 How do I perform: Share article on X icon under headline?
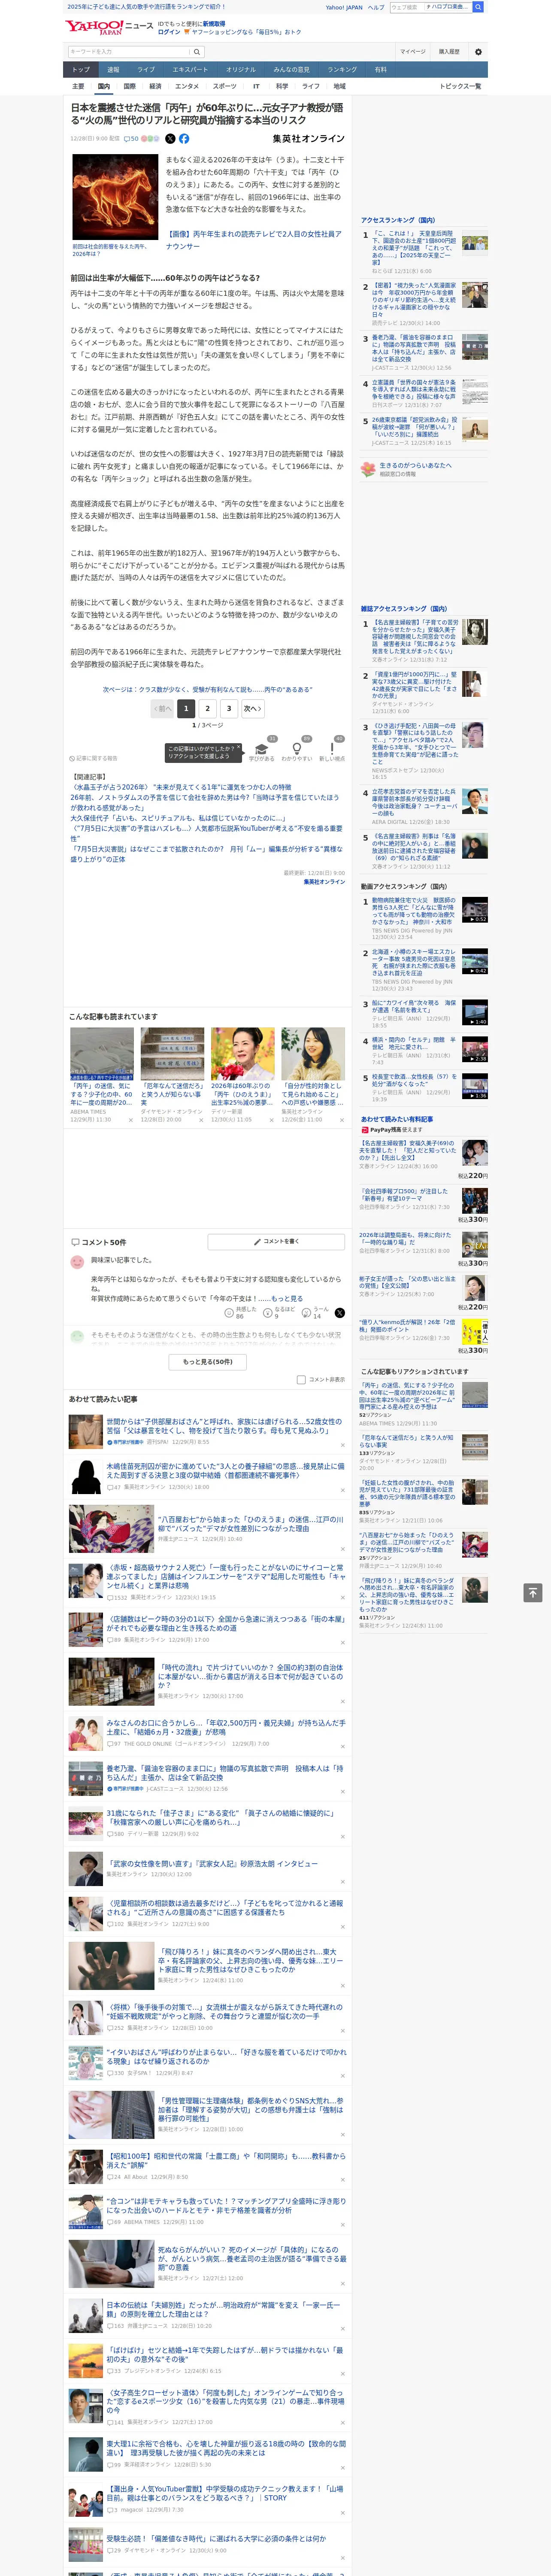[x=170, y=139]
